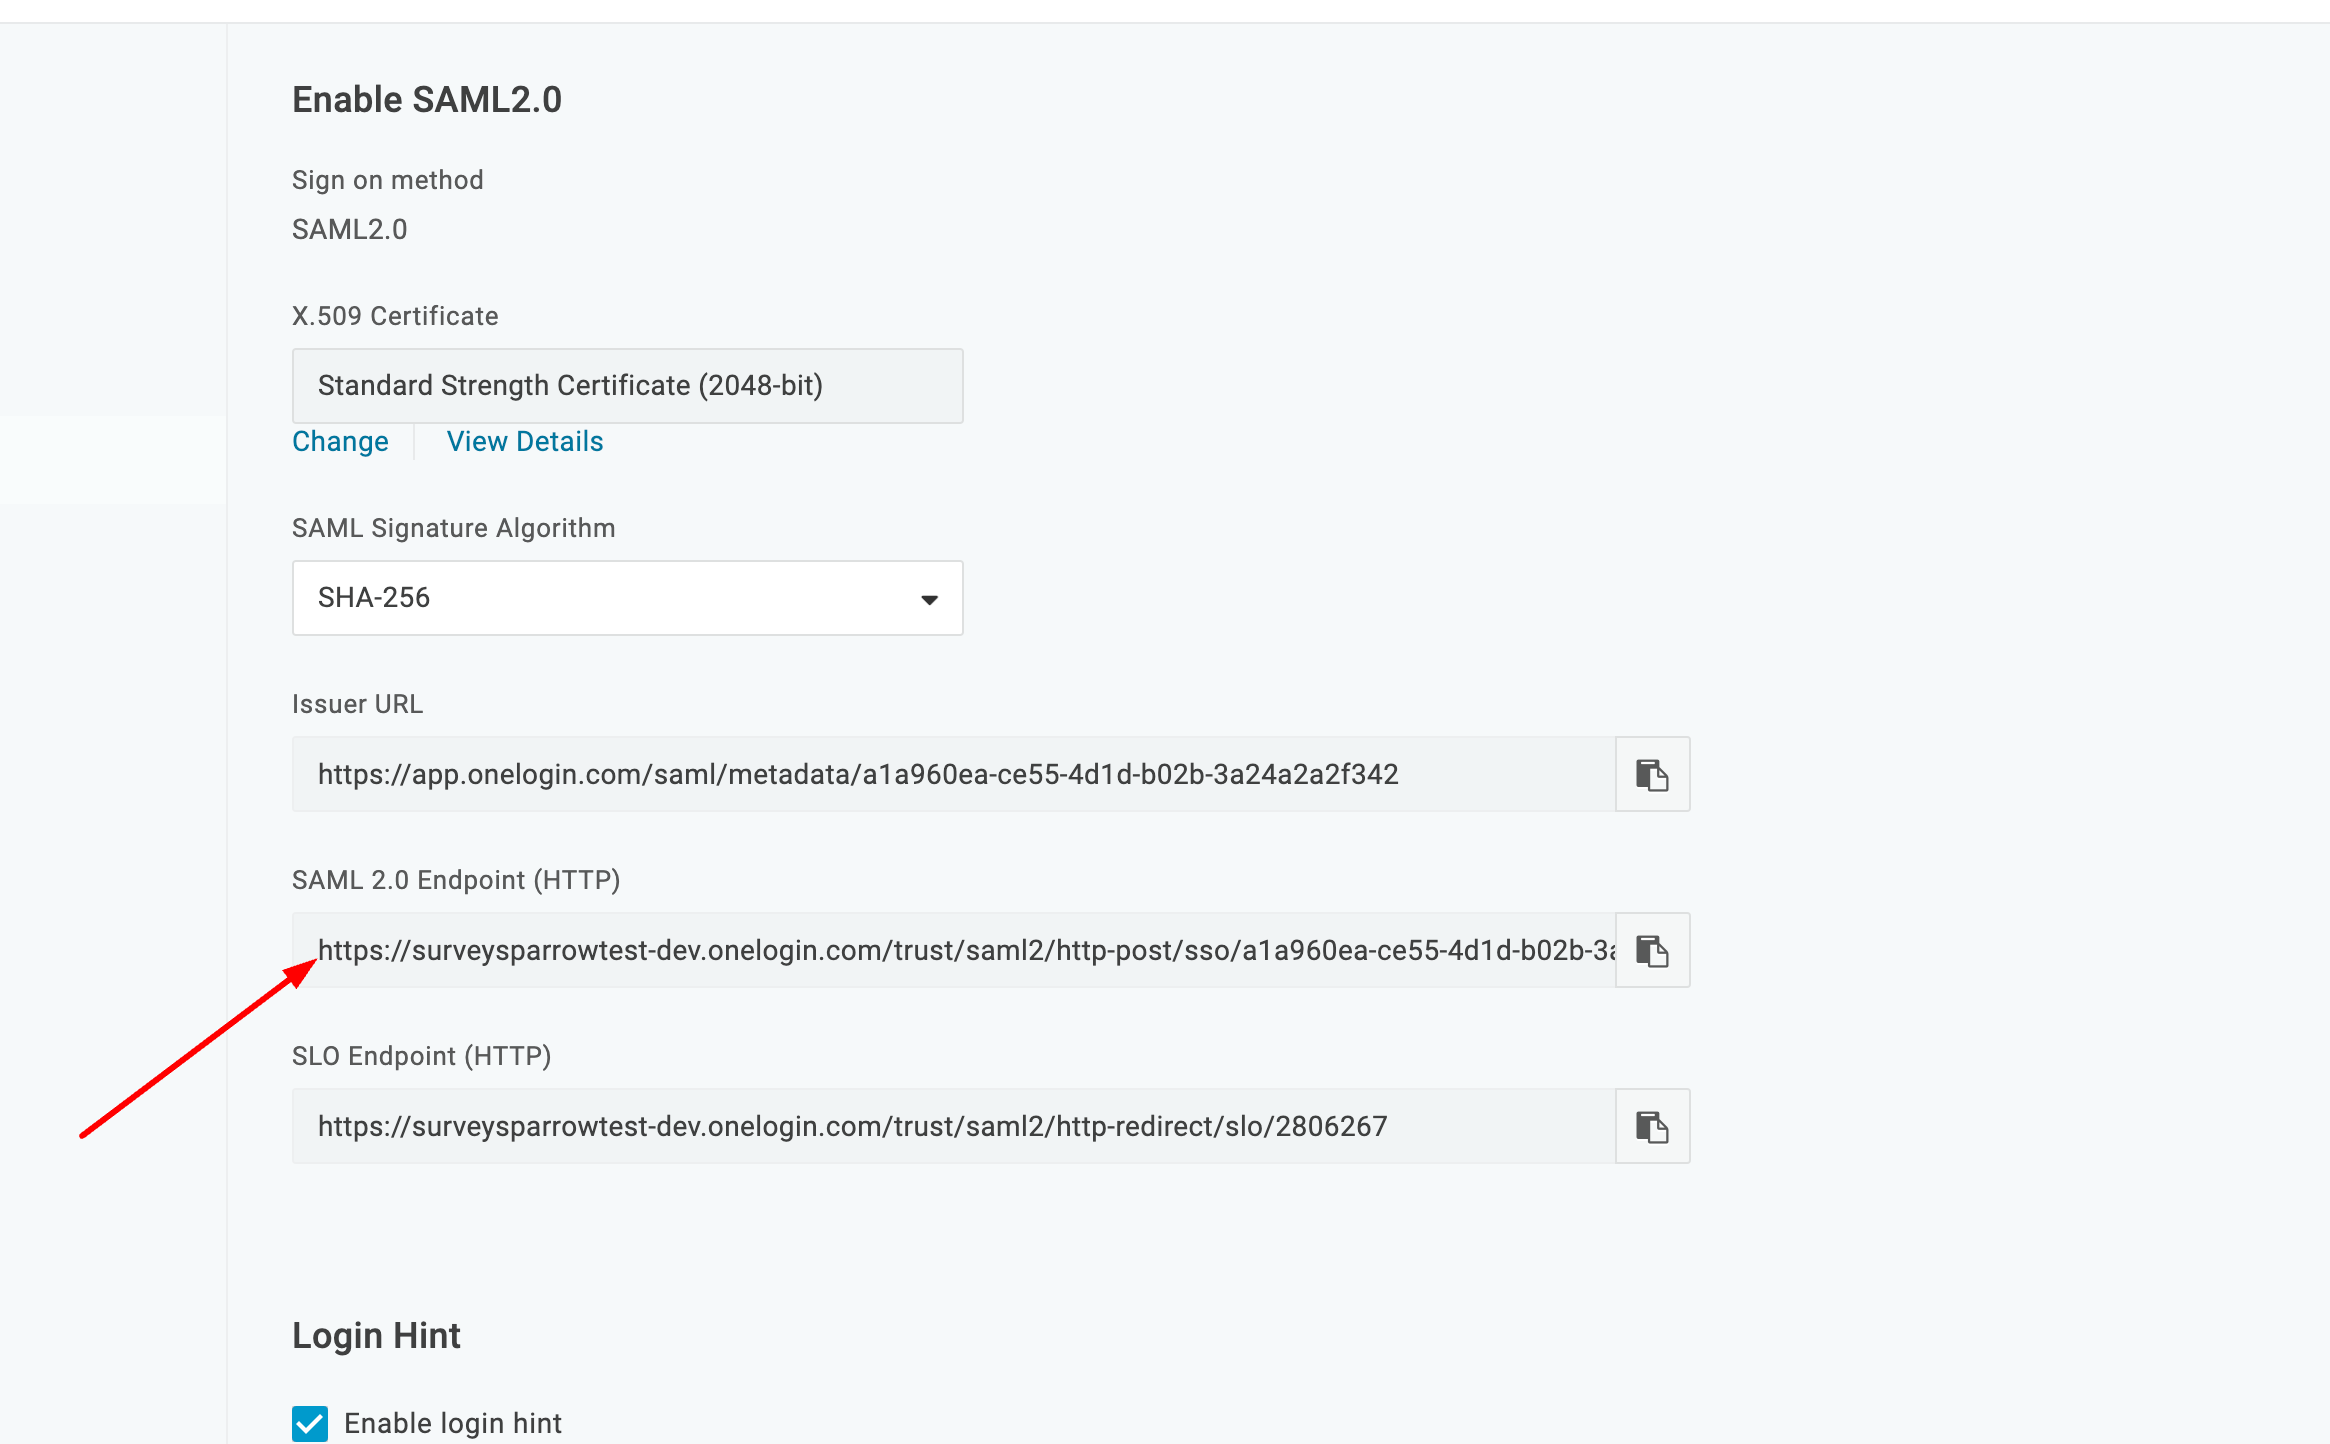Copy the SAML 2.0 Endpoint URL
This screenshot has width=2330, height=1444.
click(1652, 951)
